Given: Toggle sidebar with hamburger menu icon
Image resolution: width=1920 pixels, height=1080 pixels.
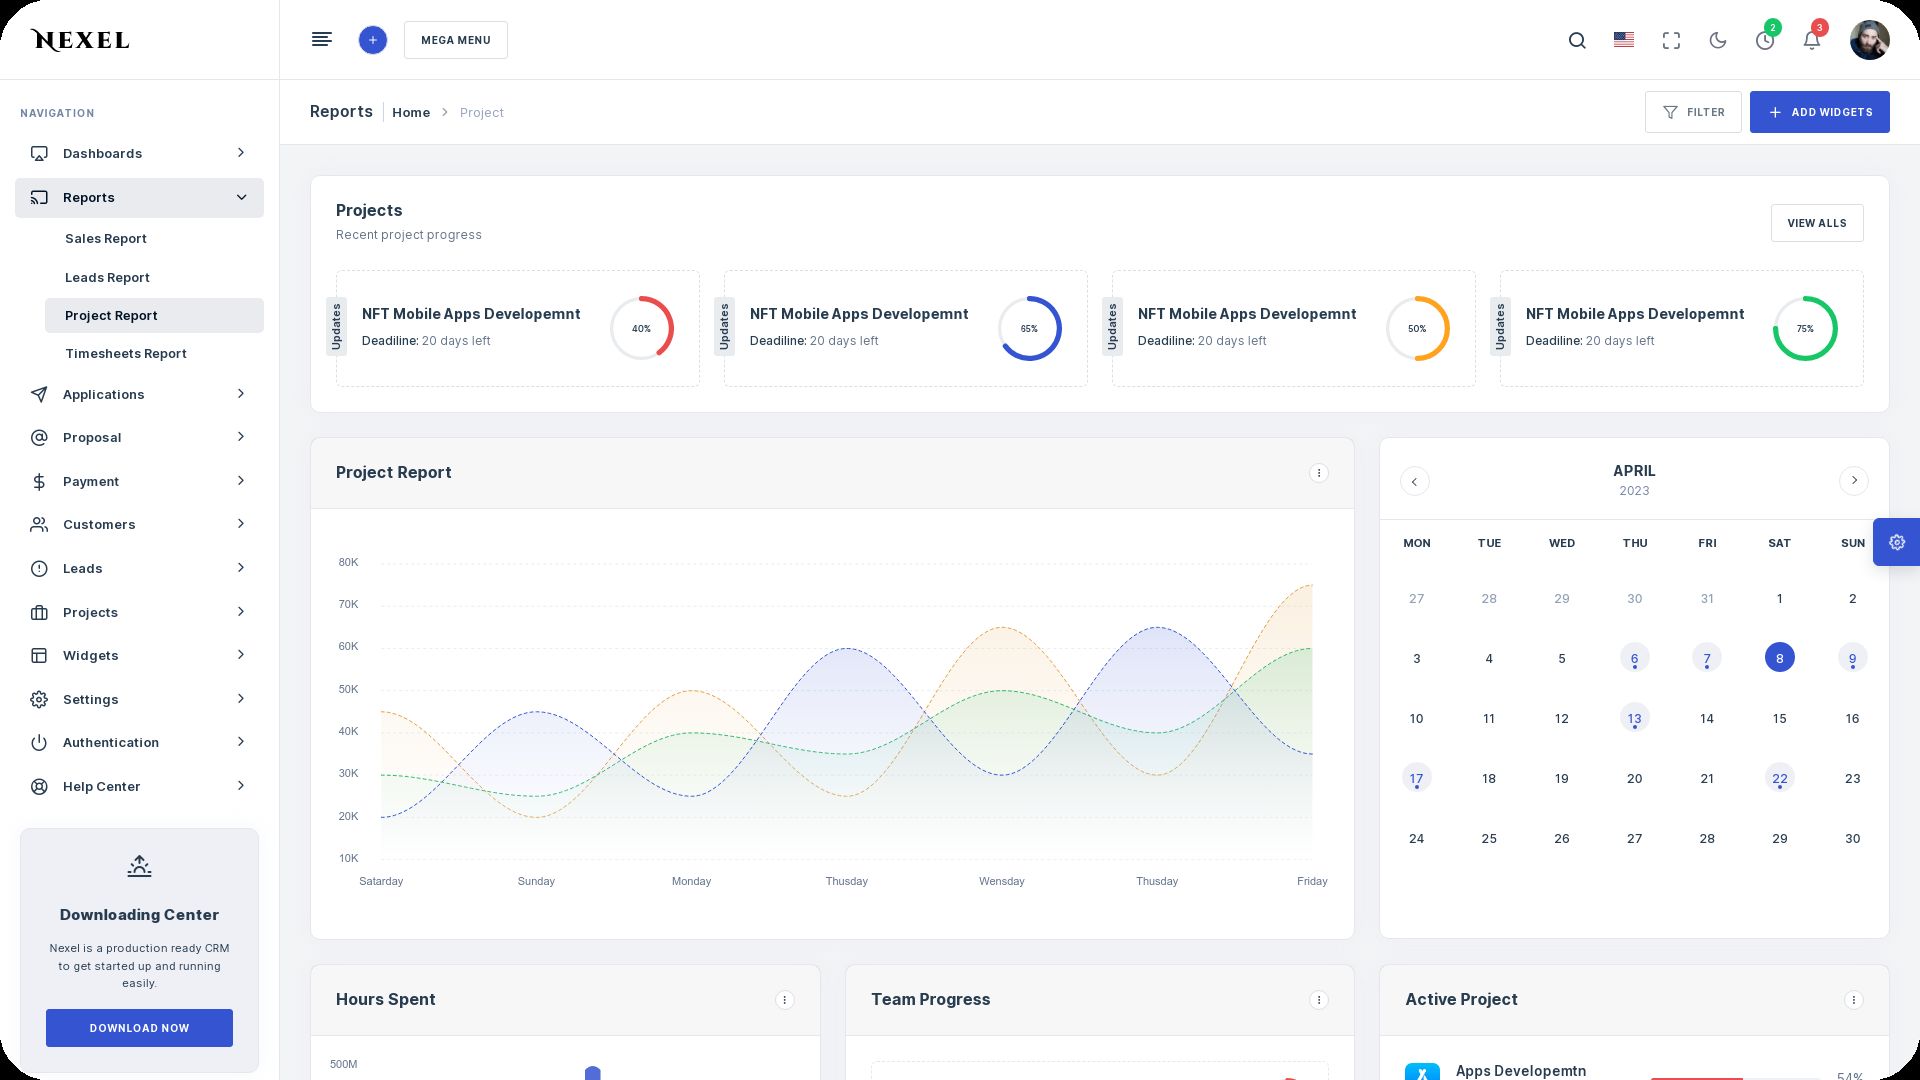Looking at the screenshot, I should [322, 40].
